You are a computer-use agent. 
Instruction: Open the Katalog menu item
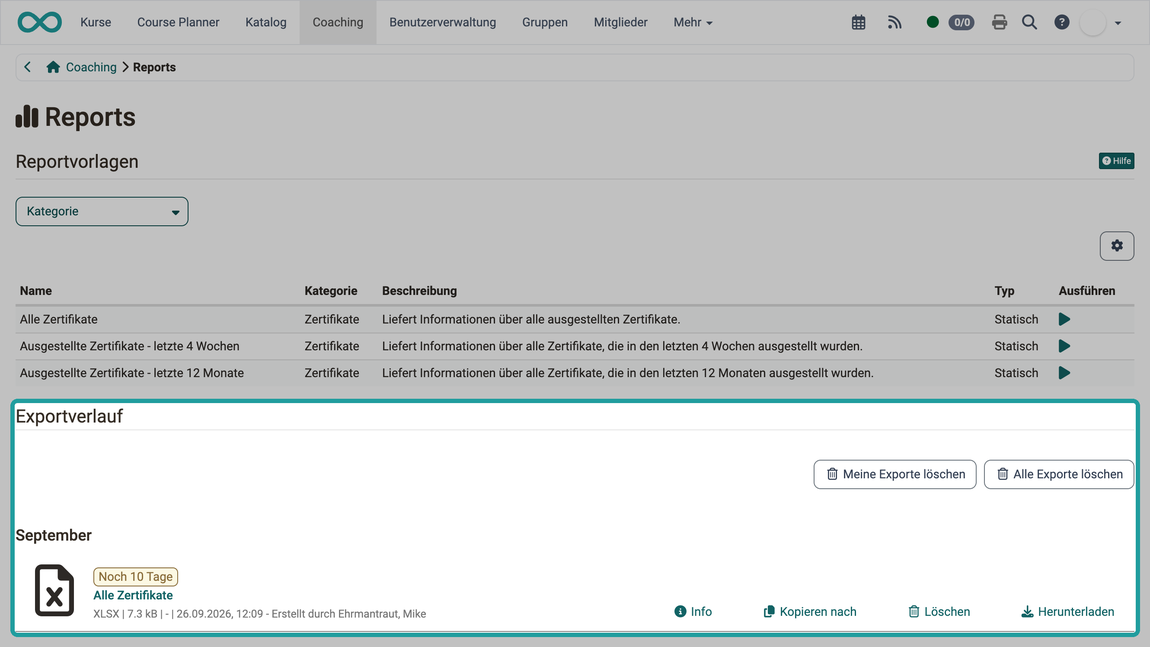coord(265,22)
